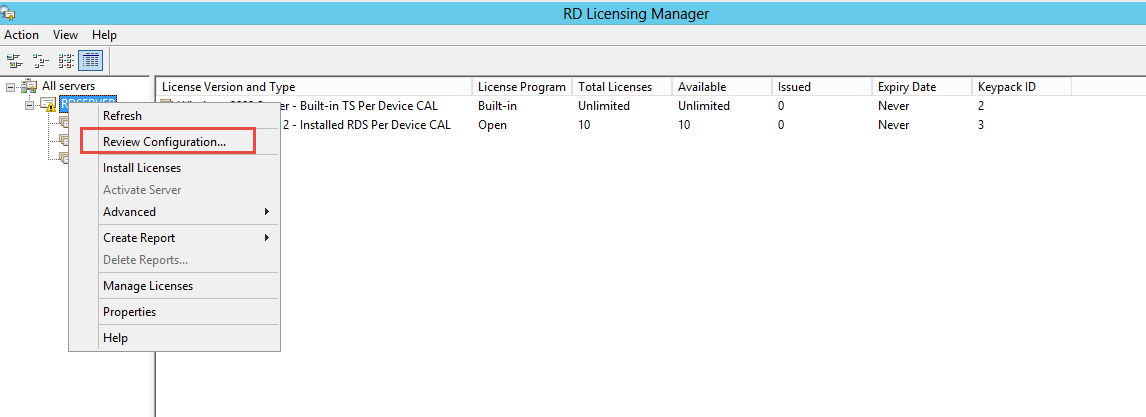Viewport: 1146px width, 417px height.
Task: Click Never expiry for the Built-in row
Action: (x=894, y=106)
